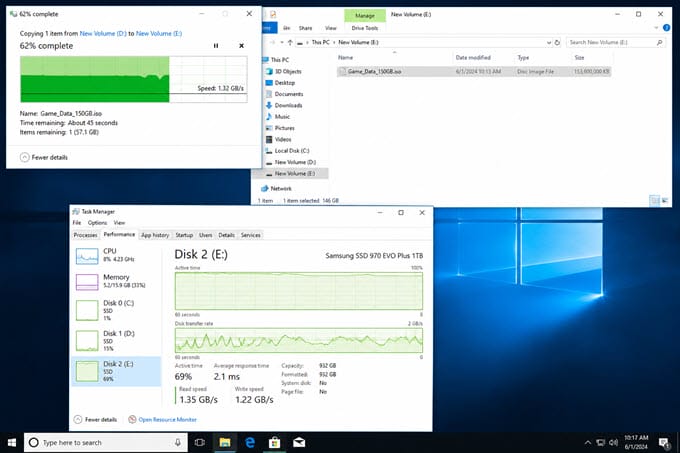Open the Share ribbon tab in File Explorer

tap(305, 28)
